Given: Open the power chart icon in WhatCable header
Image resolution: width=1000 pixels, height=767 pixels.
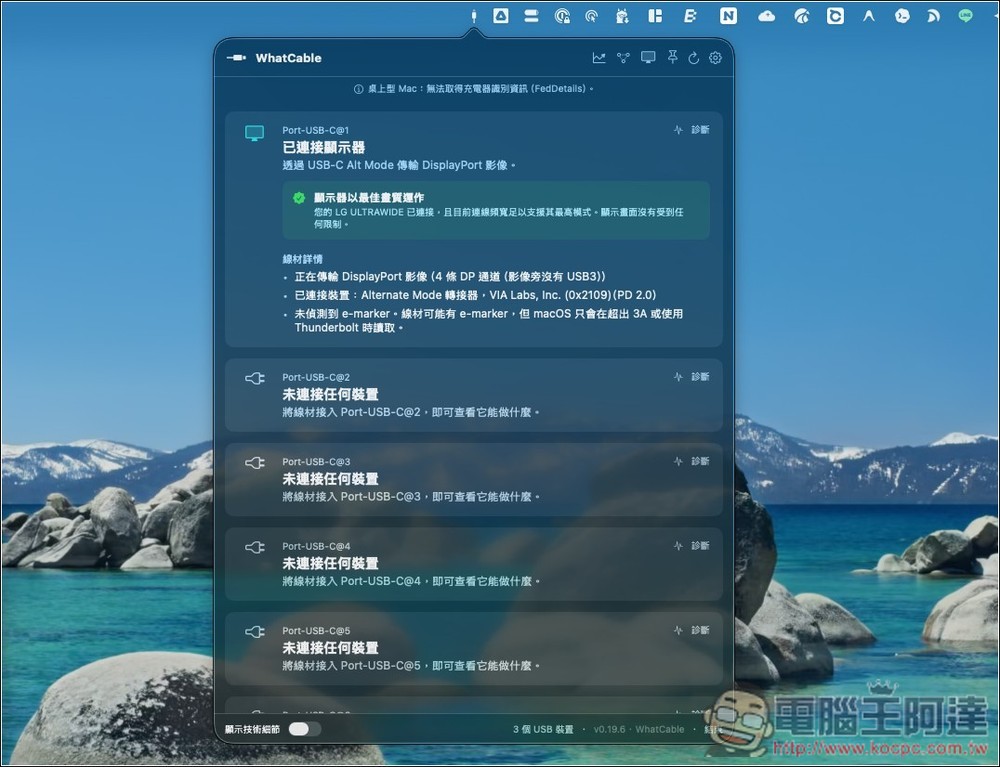Looking at the screenshot, I should [x=599, y=58].
